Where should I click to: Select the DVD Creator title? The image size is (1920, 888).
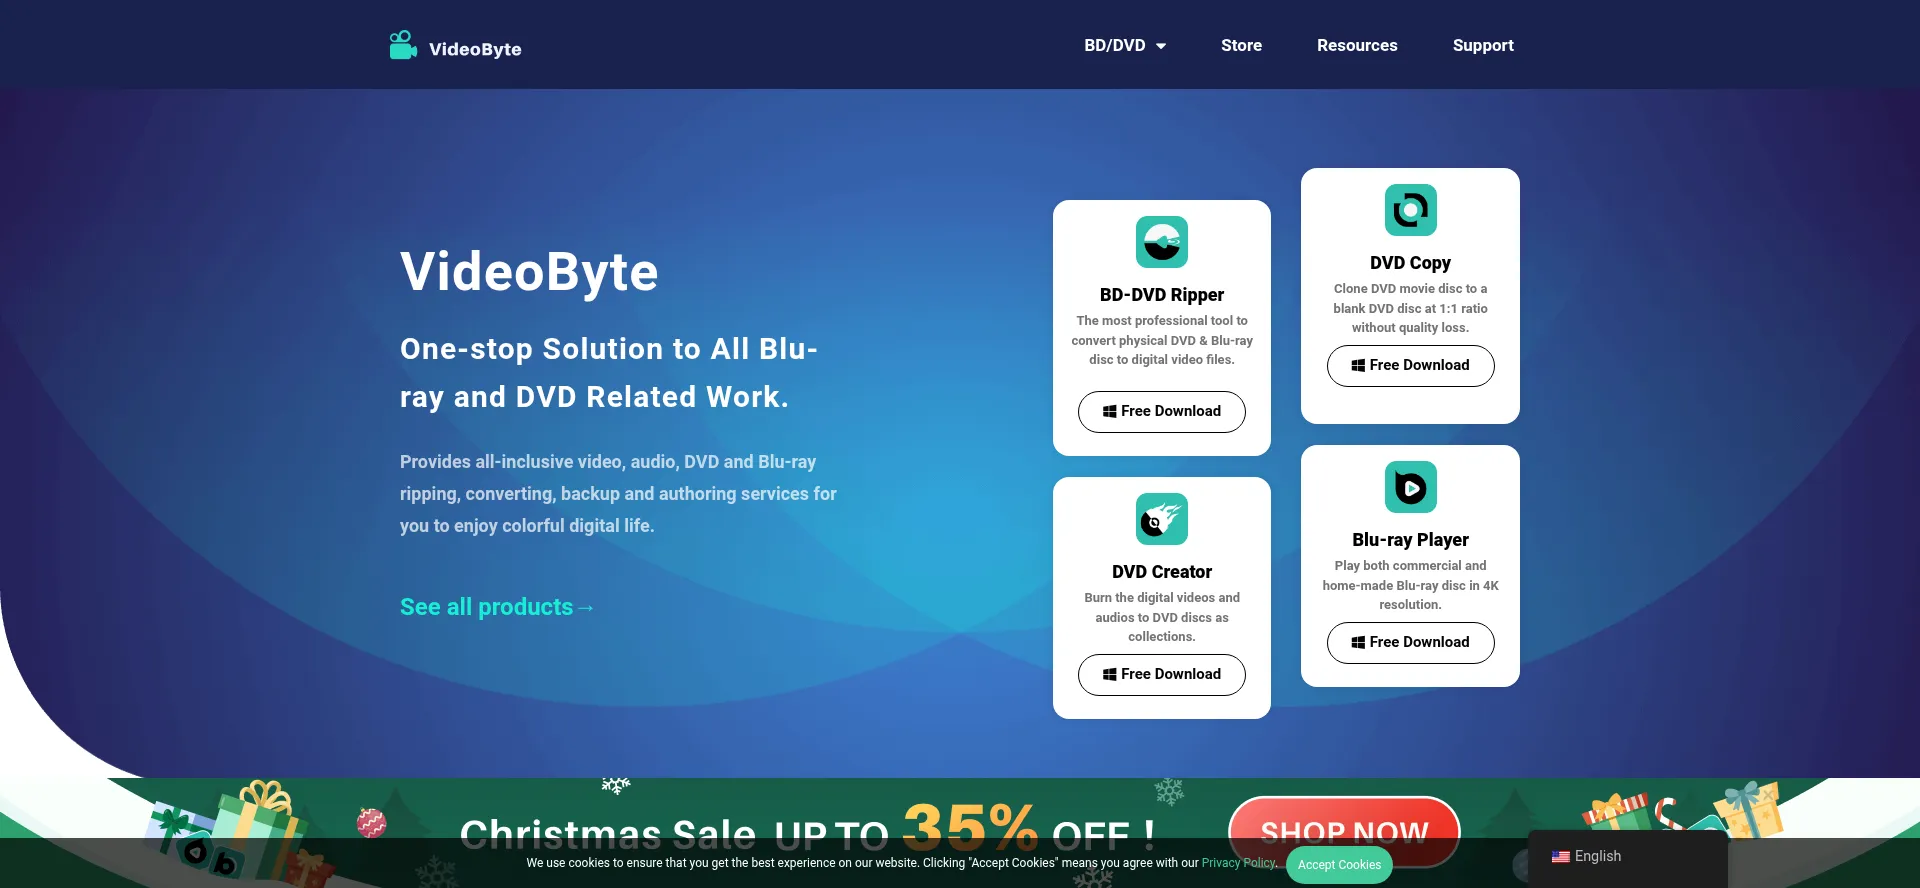tap(1162, 572)
